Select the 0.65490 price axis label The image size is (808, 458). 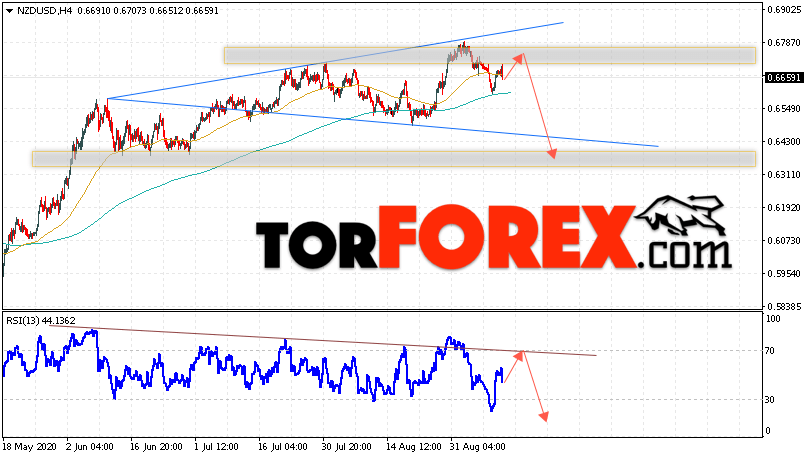[x=784, y=109]
